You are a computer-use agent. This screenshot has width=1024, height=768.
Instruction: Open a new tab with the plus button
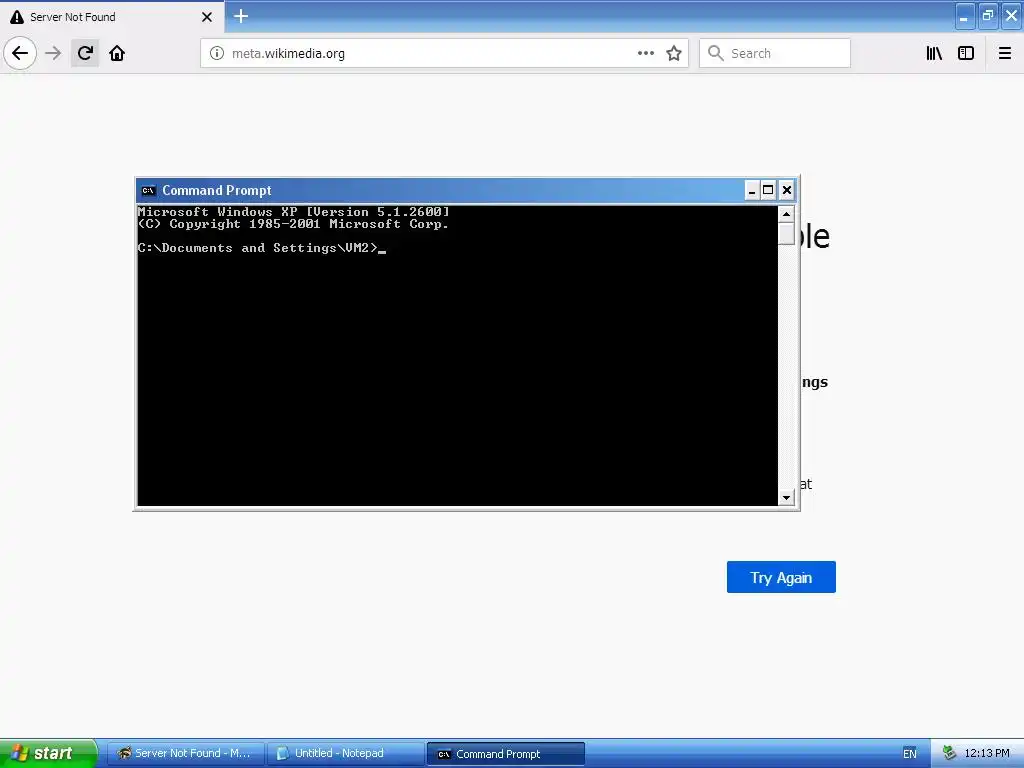(x=241, y=16)
